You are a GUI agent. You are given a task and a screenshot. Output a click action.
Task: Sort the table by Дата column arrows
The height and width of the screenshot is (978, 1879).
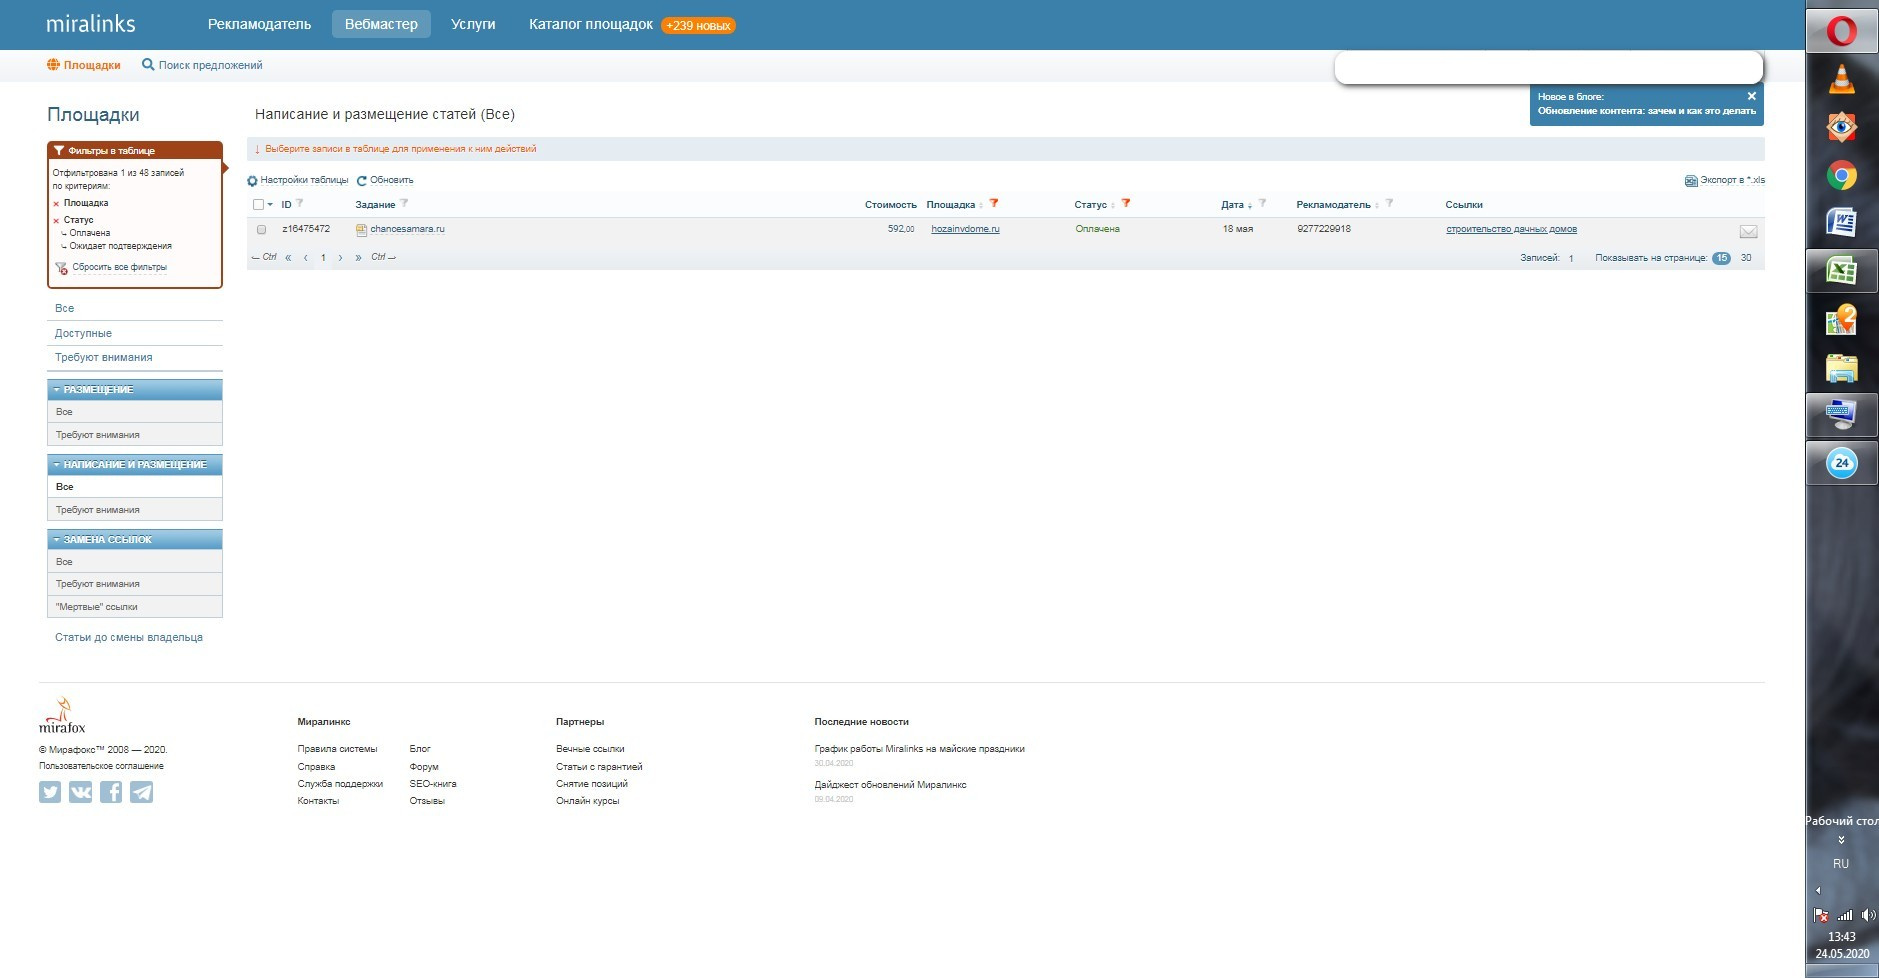click(1250, 205)
